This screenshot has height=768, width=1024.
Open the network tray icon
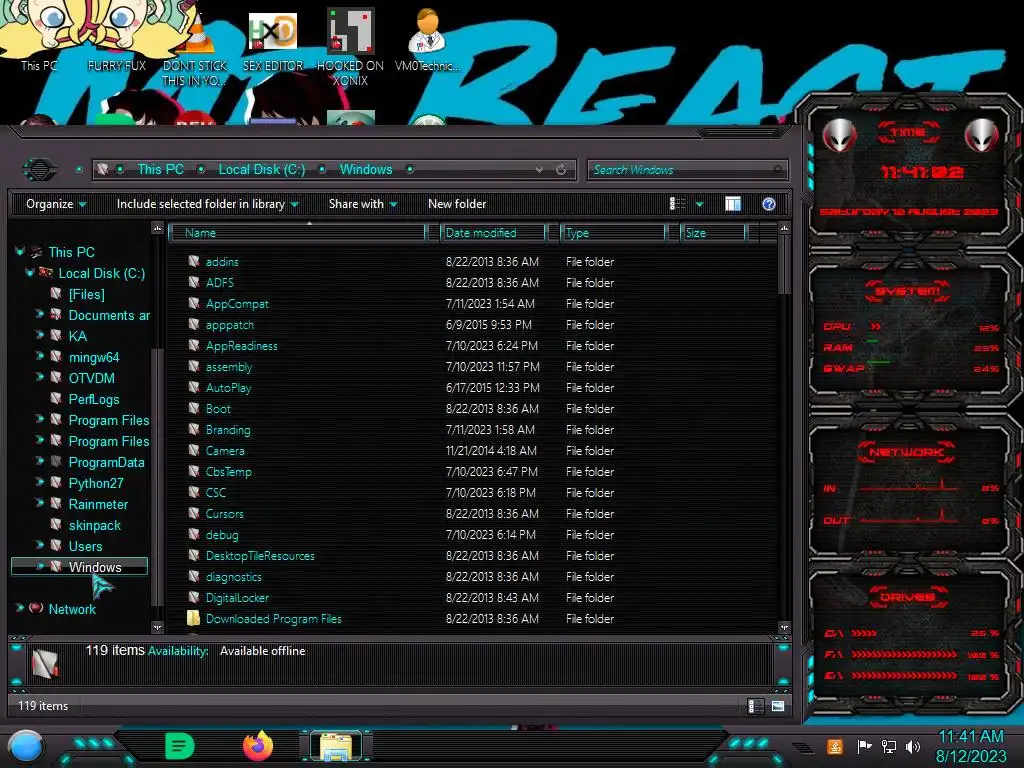point(889,746)
